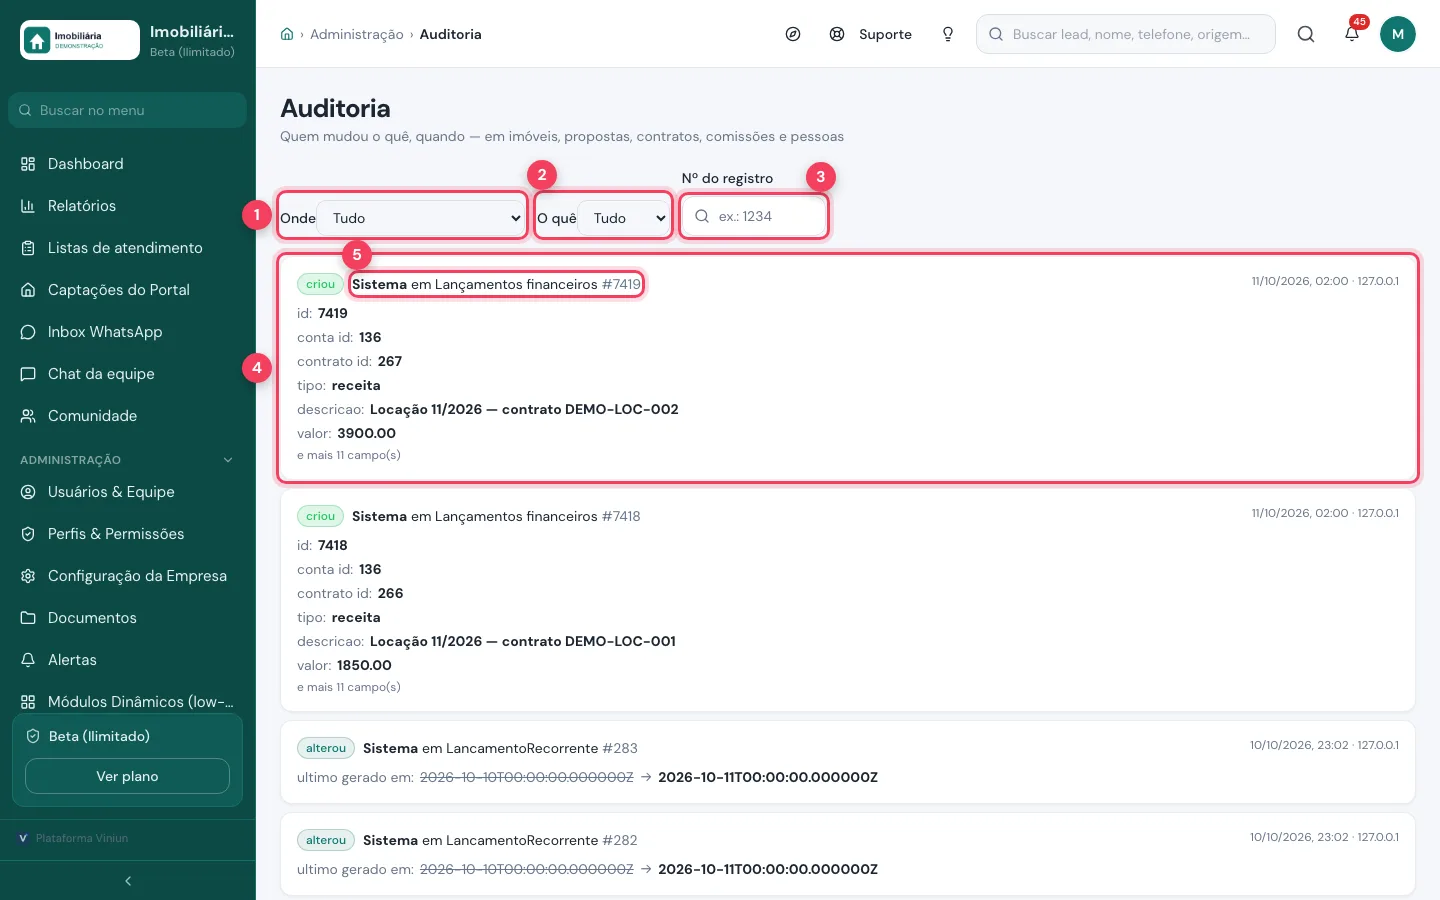This screenshot has height=900, width=1440.
Task: Open Usuários & Equipe
Action: point(127,492)
